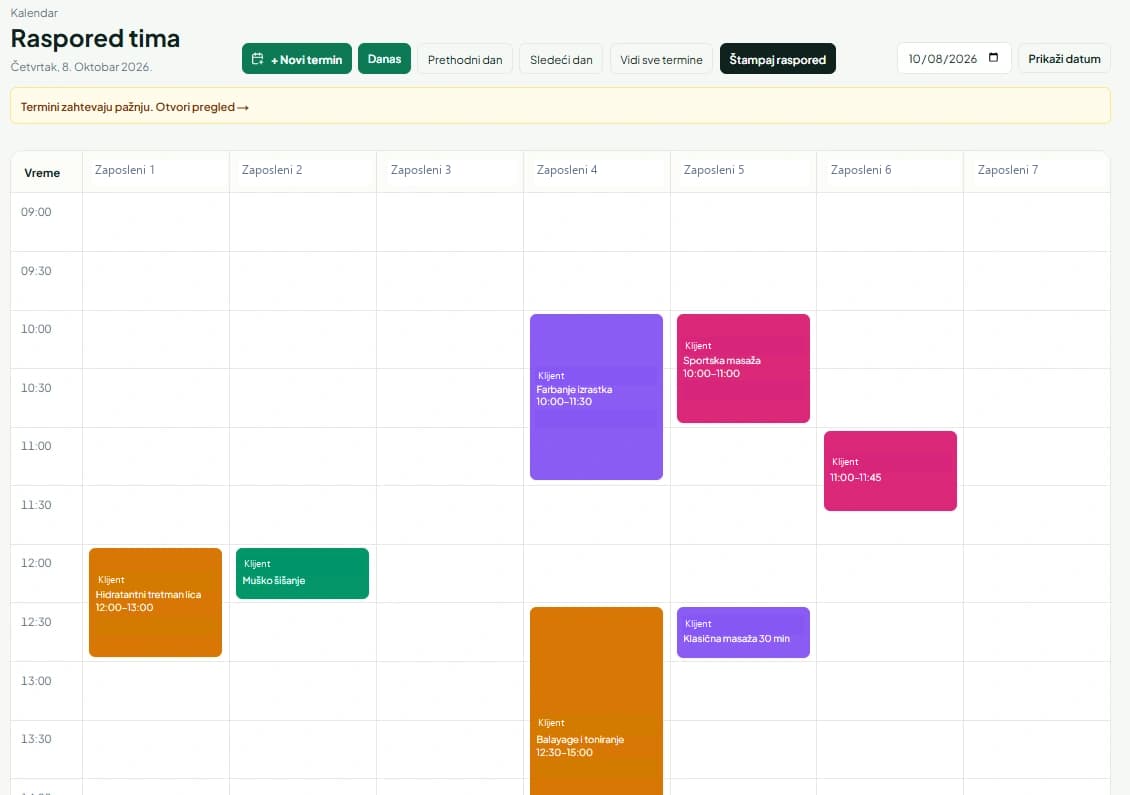Open the Balayage i toniranje appointment
The image size is (1130, 795).
click(596, 701)
